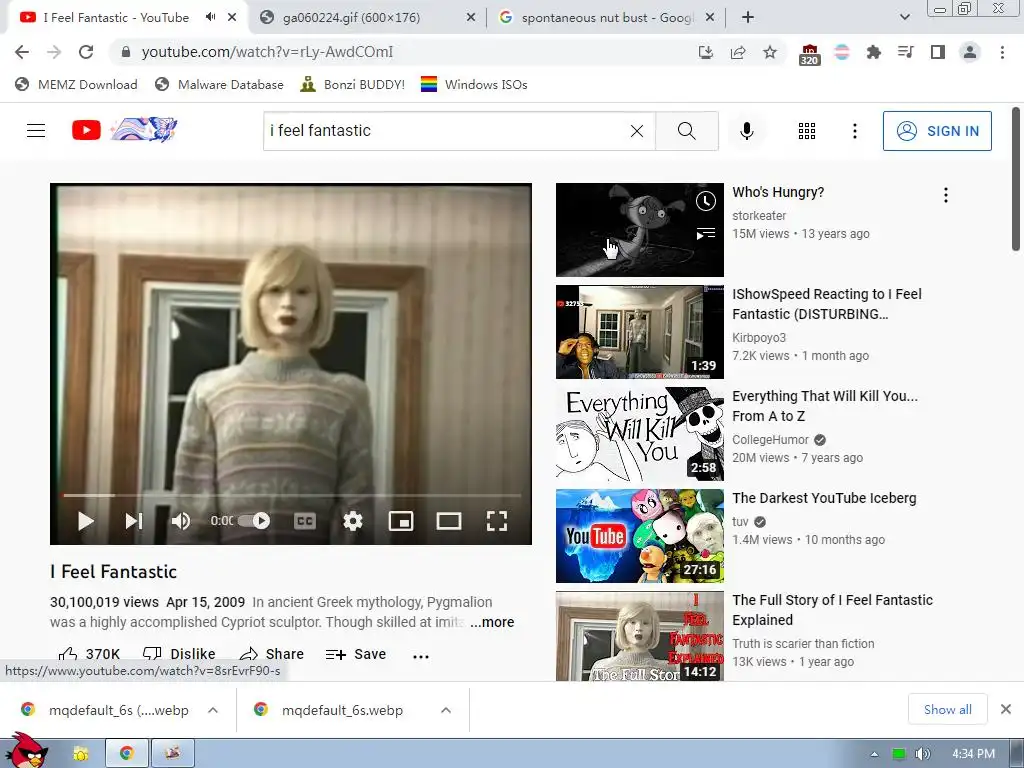Click the SIGN IN button
The height and width of the screenshot is (768, 1024).
point(937,131)
